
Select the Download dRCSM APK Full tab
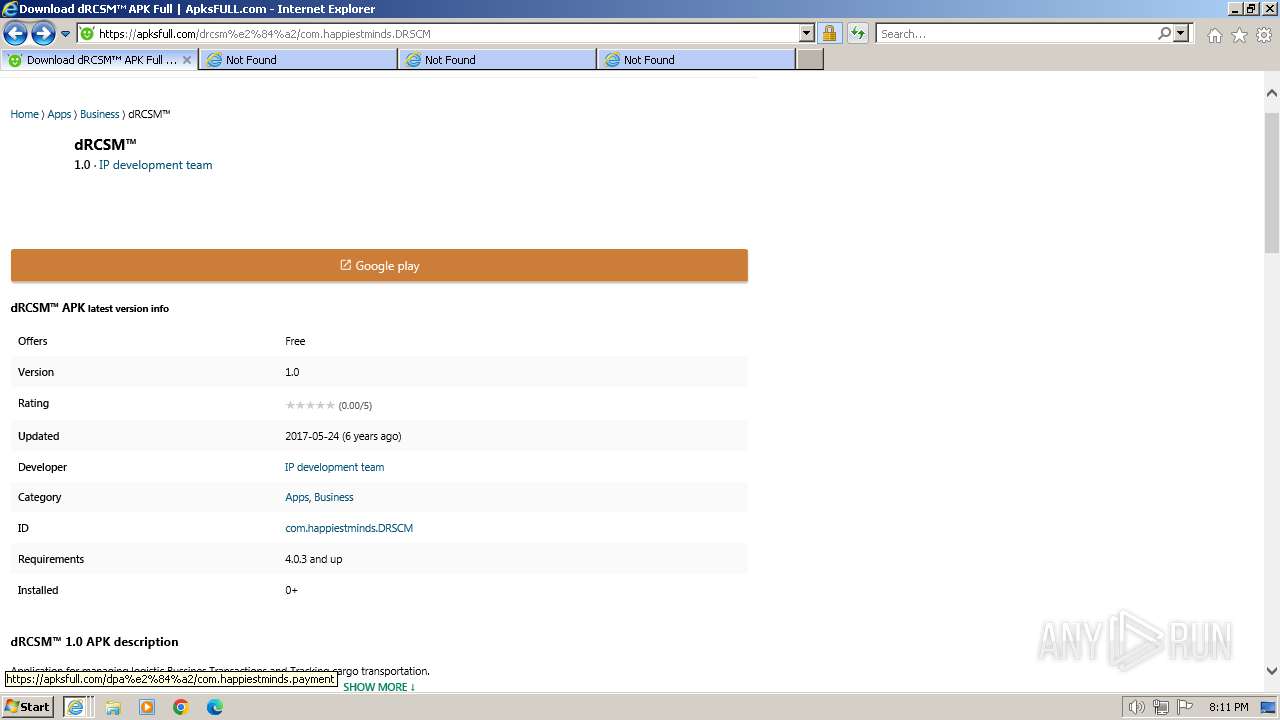[x=99, y=60]
